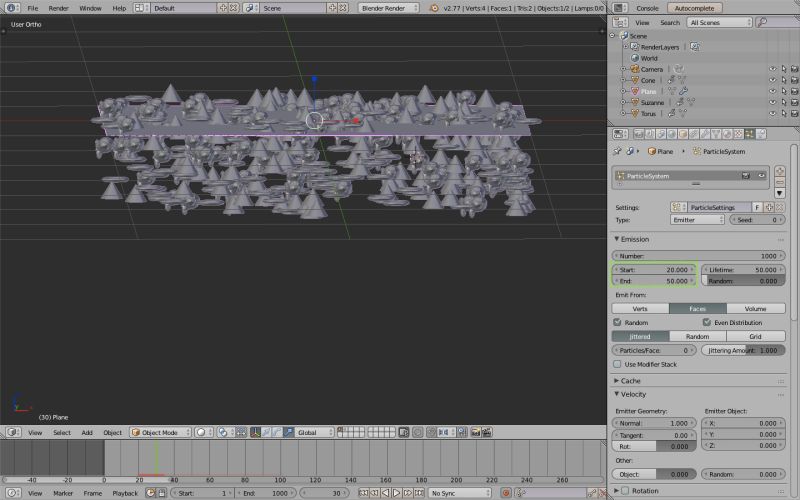Click the Number 1000 field

click(698, 256)
